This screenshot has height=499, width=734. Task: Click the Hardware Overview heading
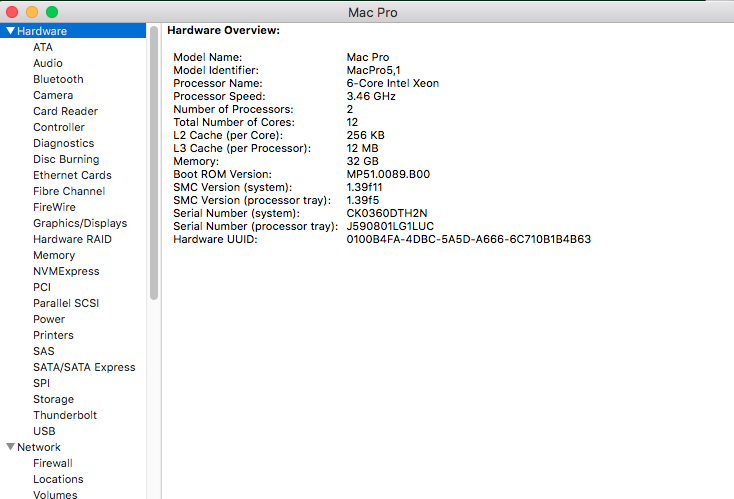click(223, 30)
